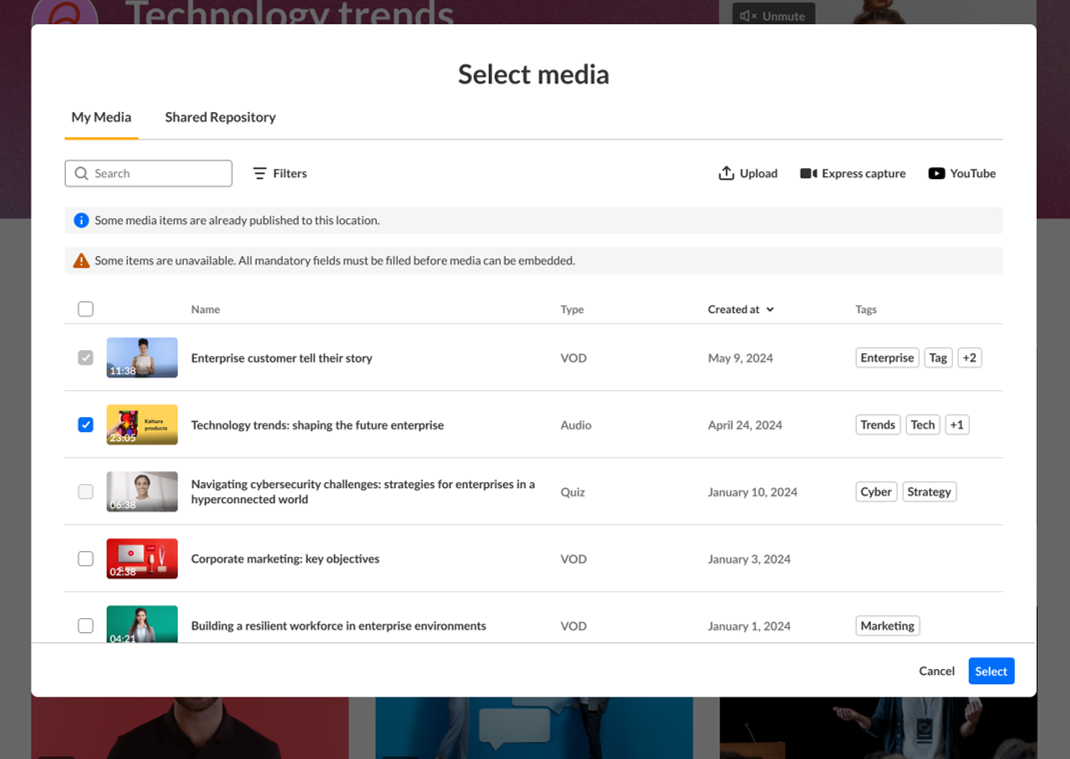Viewport: 1070px width, 759px height.
Task: Click the search magnifier icon
Action: pyautogui.click(x=82, y=173)
